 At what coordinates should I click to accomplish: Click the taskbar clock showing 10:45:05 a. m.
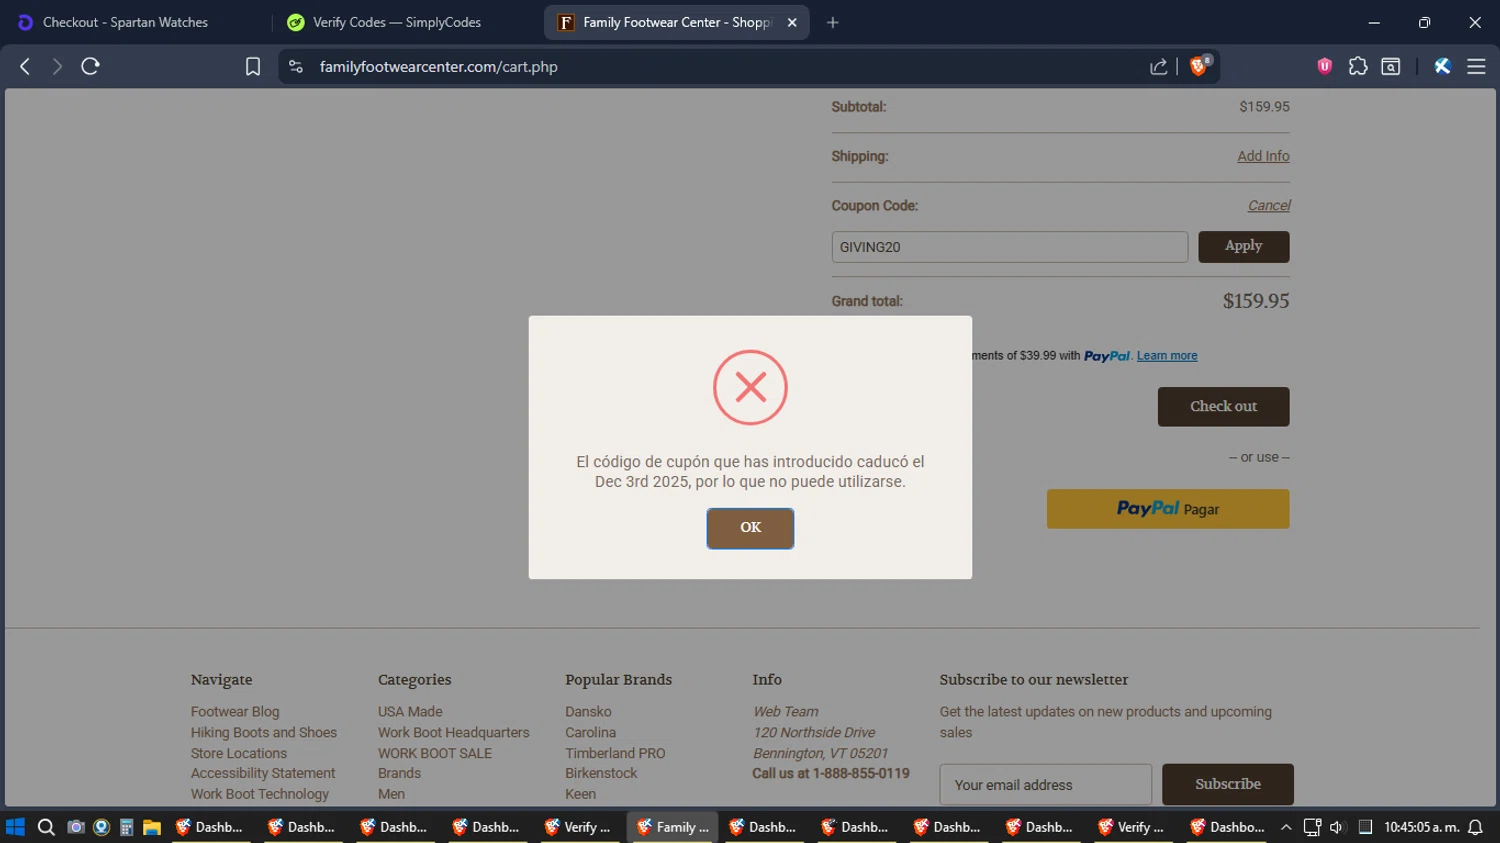point(1421,827)
